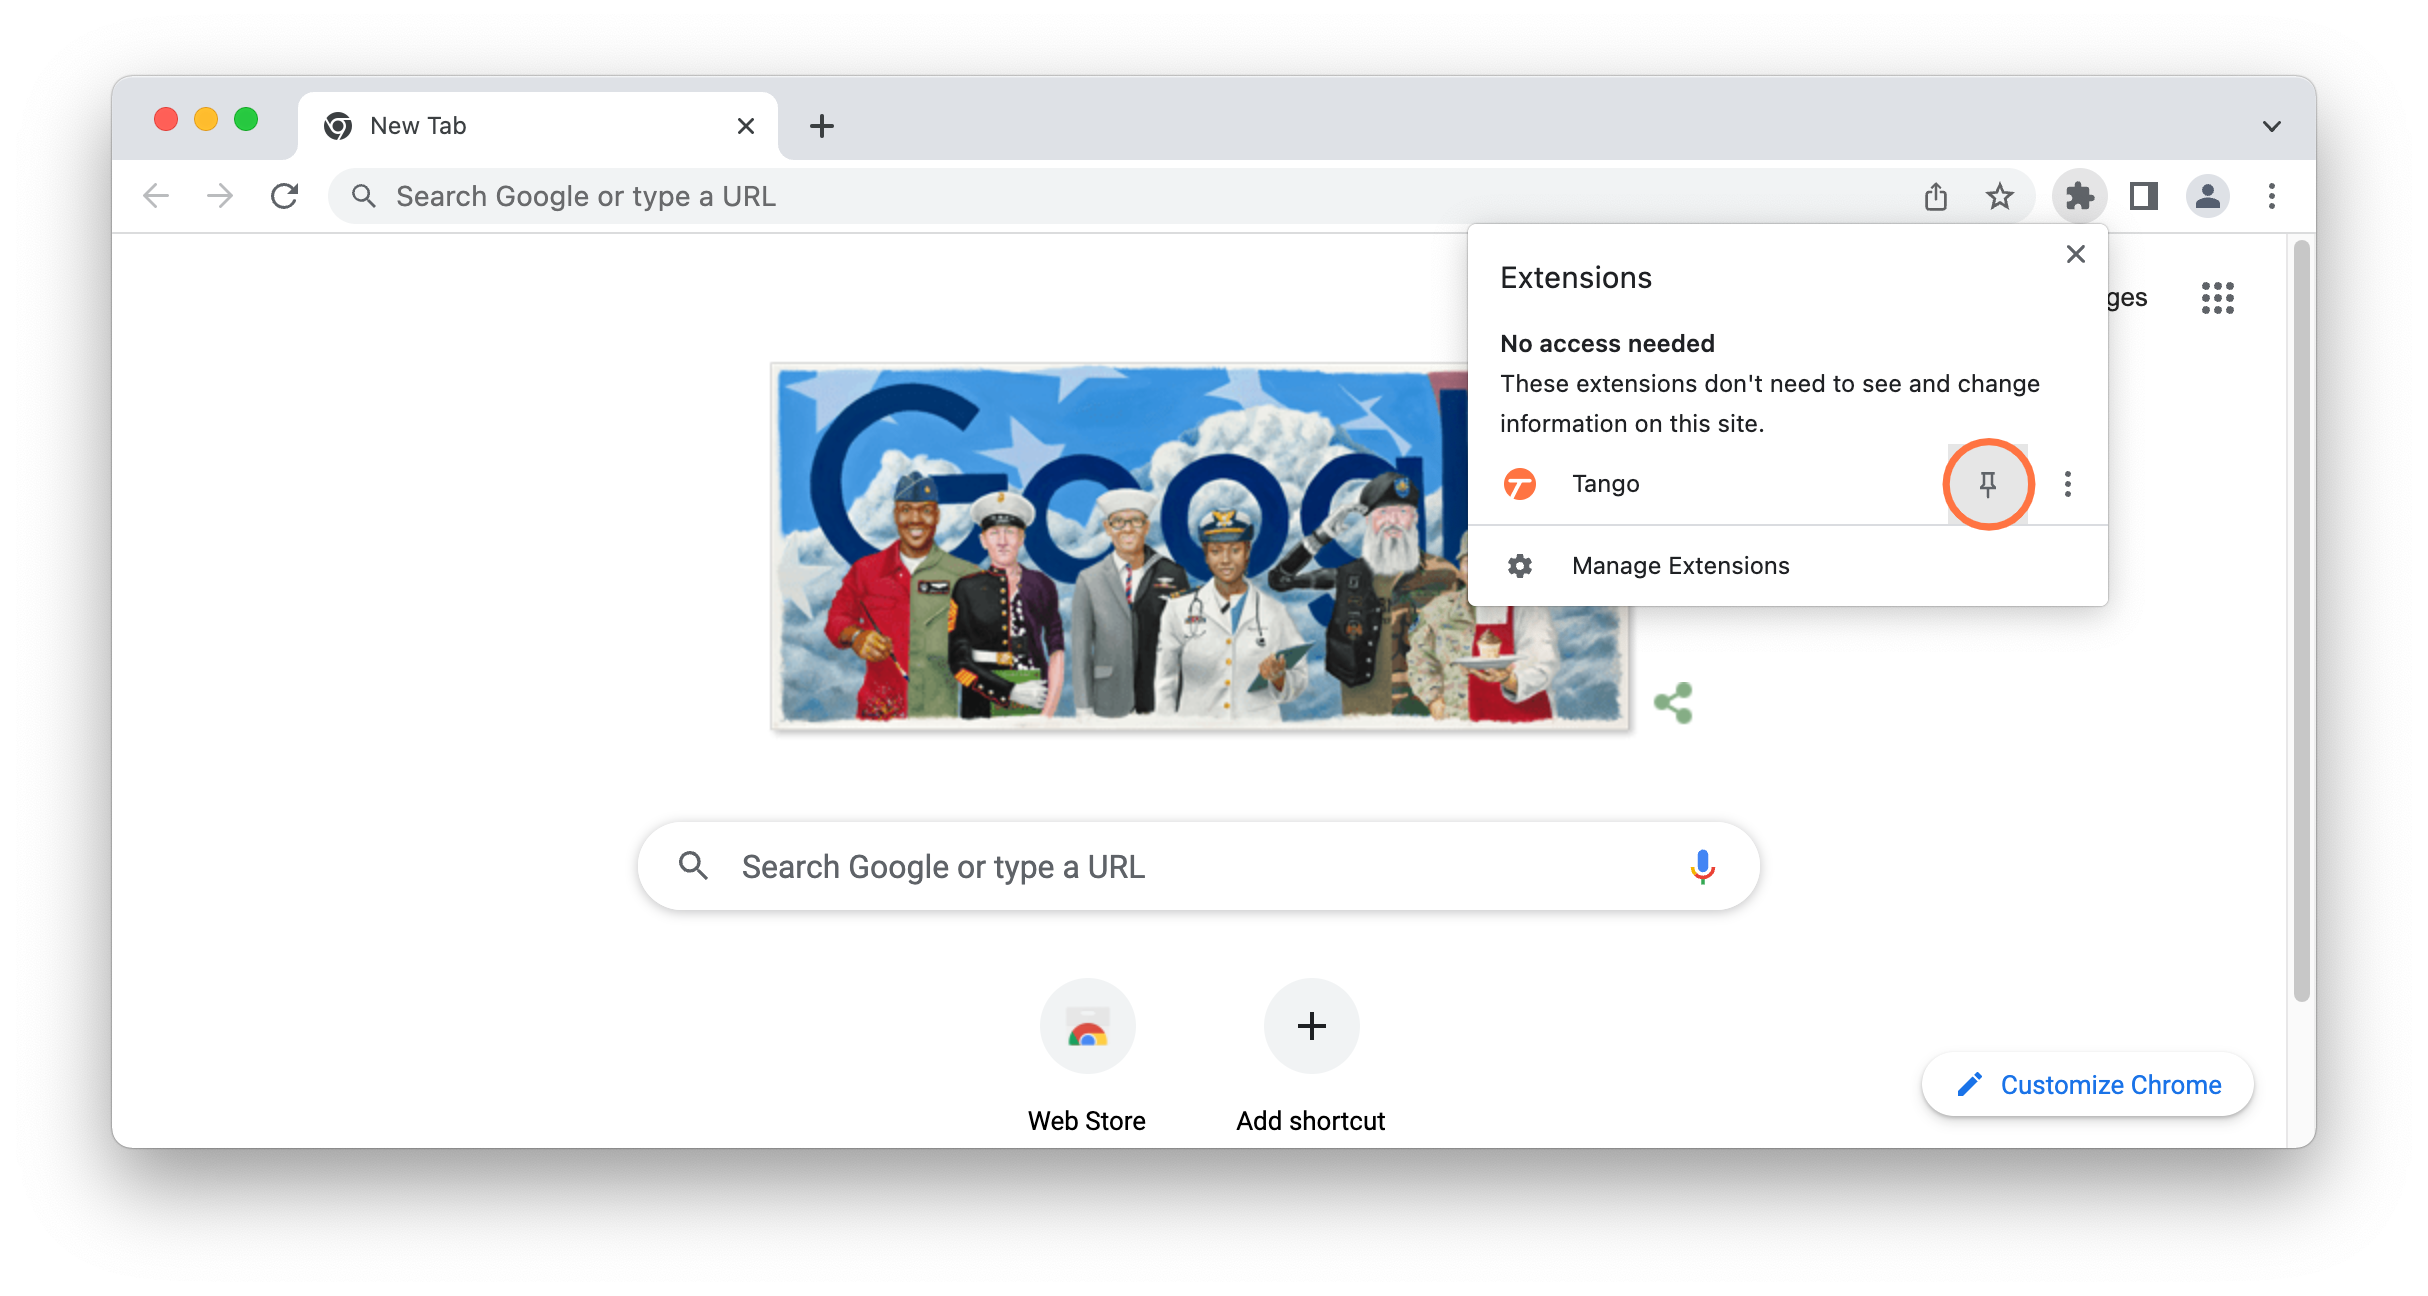The height and width of the screenshot is (1296, 2428).
Task: Go forward to next page
Action: tap(220, 196)
